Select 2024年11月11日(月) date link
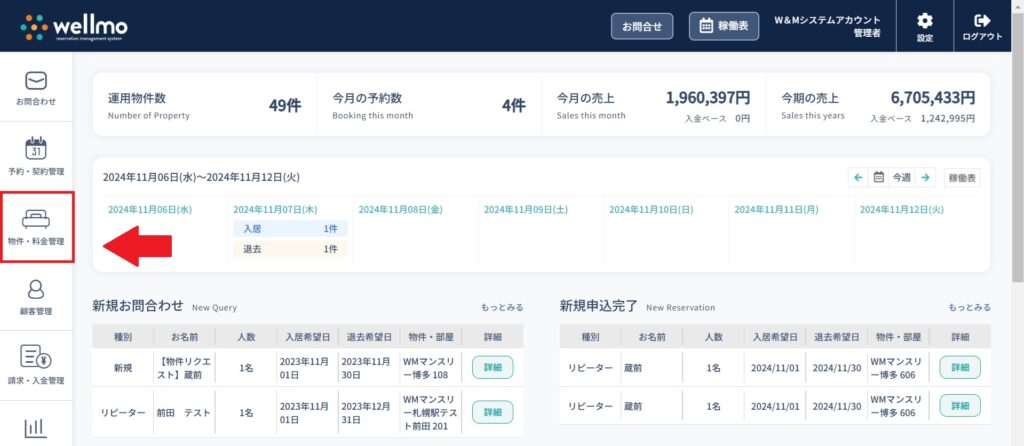Screen dimensions: 1024x446 (776, 210)
